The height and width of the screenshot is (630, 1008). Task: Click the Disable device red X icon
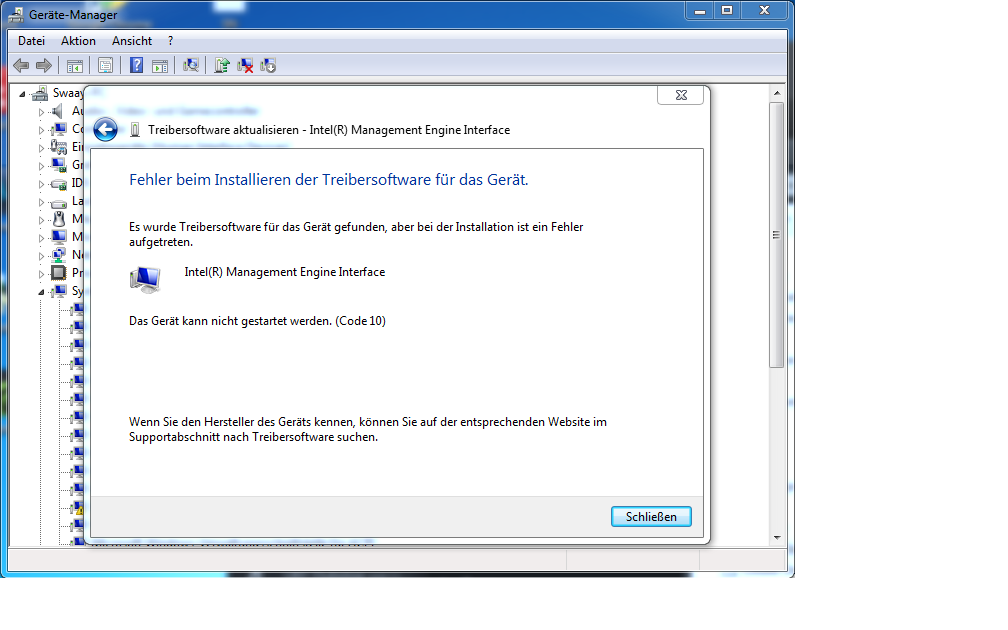point(245,66)
